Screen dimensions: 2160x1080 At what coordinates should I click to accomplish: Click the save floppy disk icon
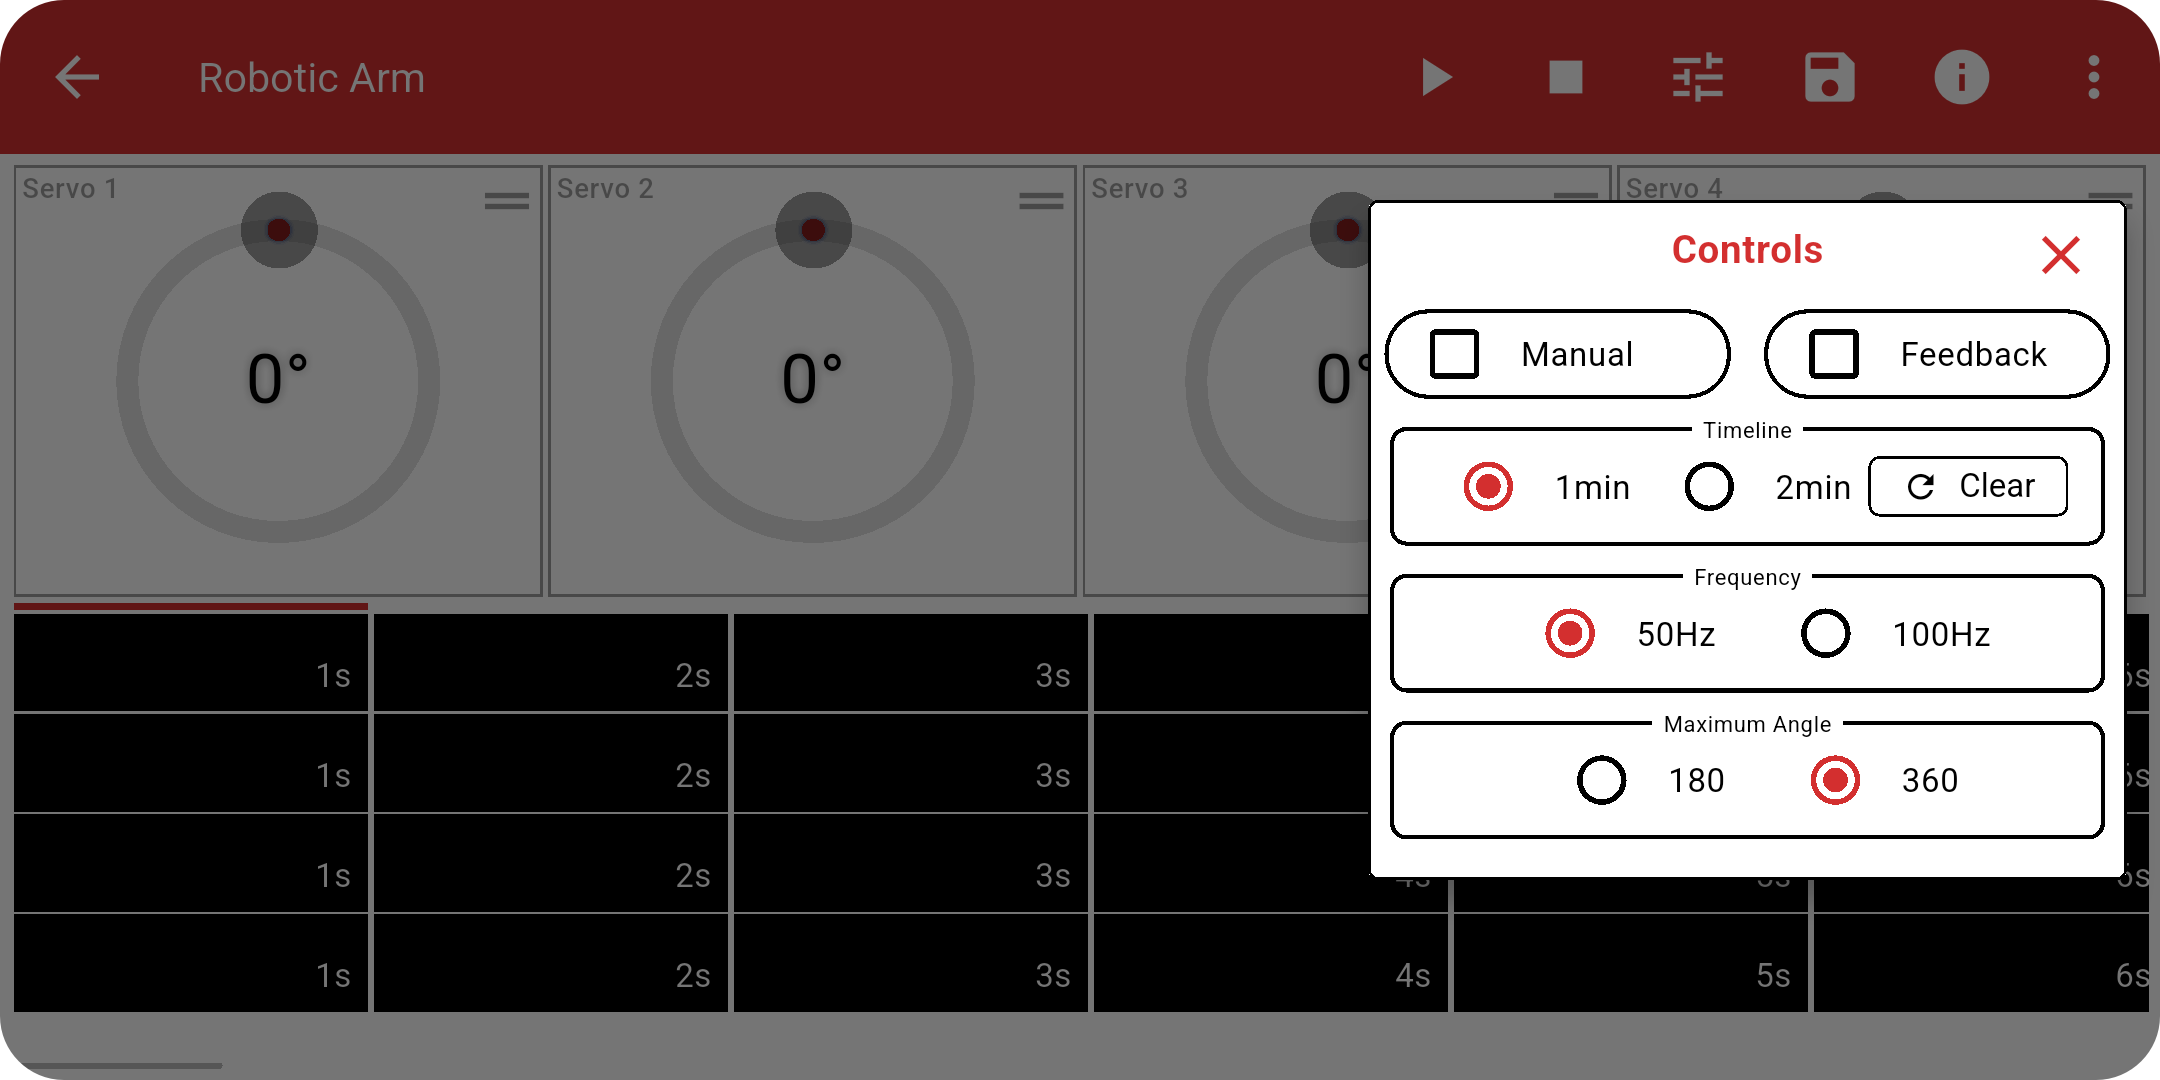pyautogui.click(x=1829, y=77)
